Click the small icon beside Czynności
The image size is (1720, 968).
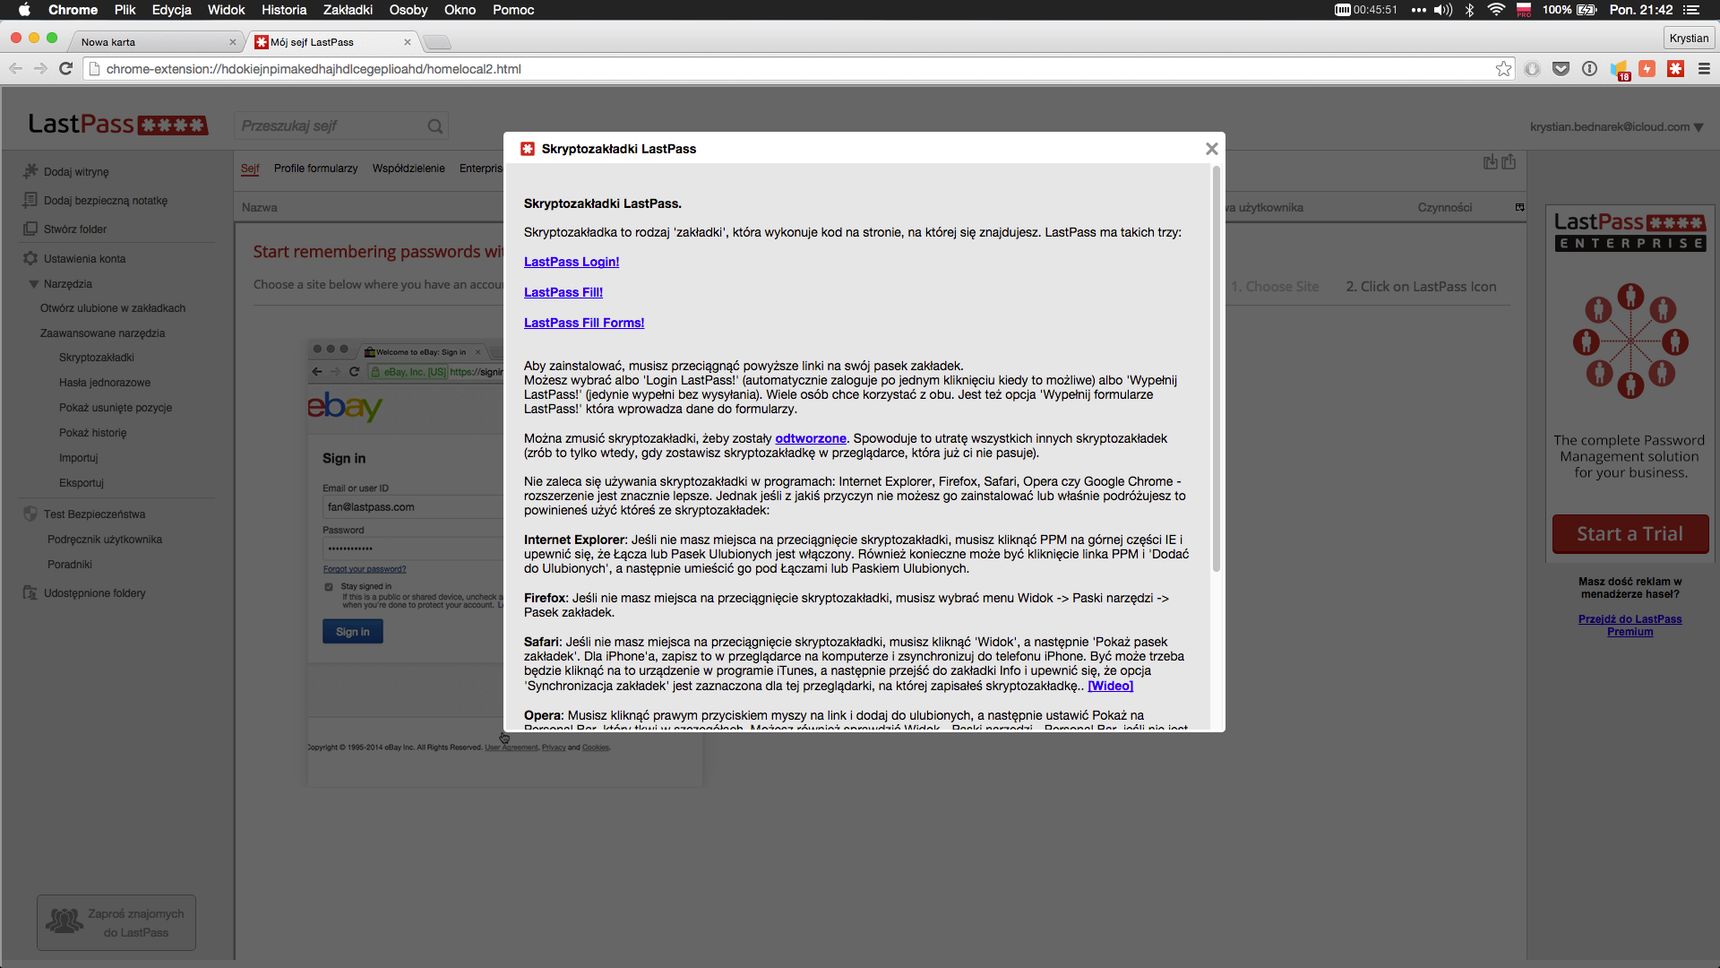point(1519,207)
